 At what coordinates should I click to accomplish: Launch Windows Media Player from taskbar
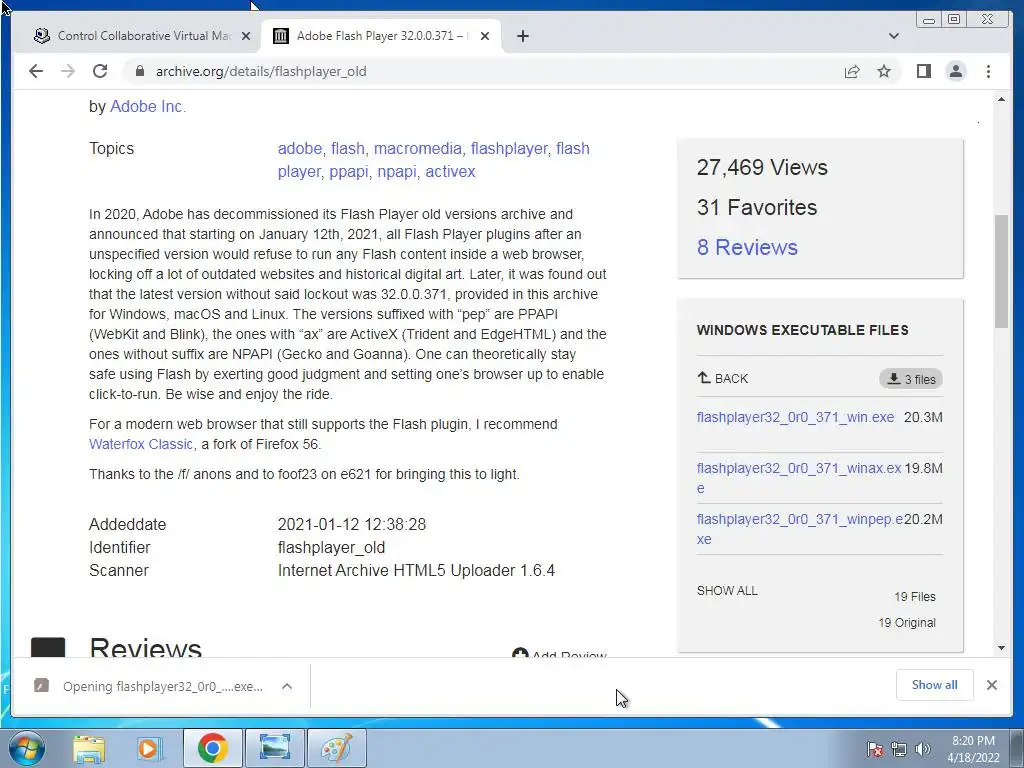pos(149,748)
